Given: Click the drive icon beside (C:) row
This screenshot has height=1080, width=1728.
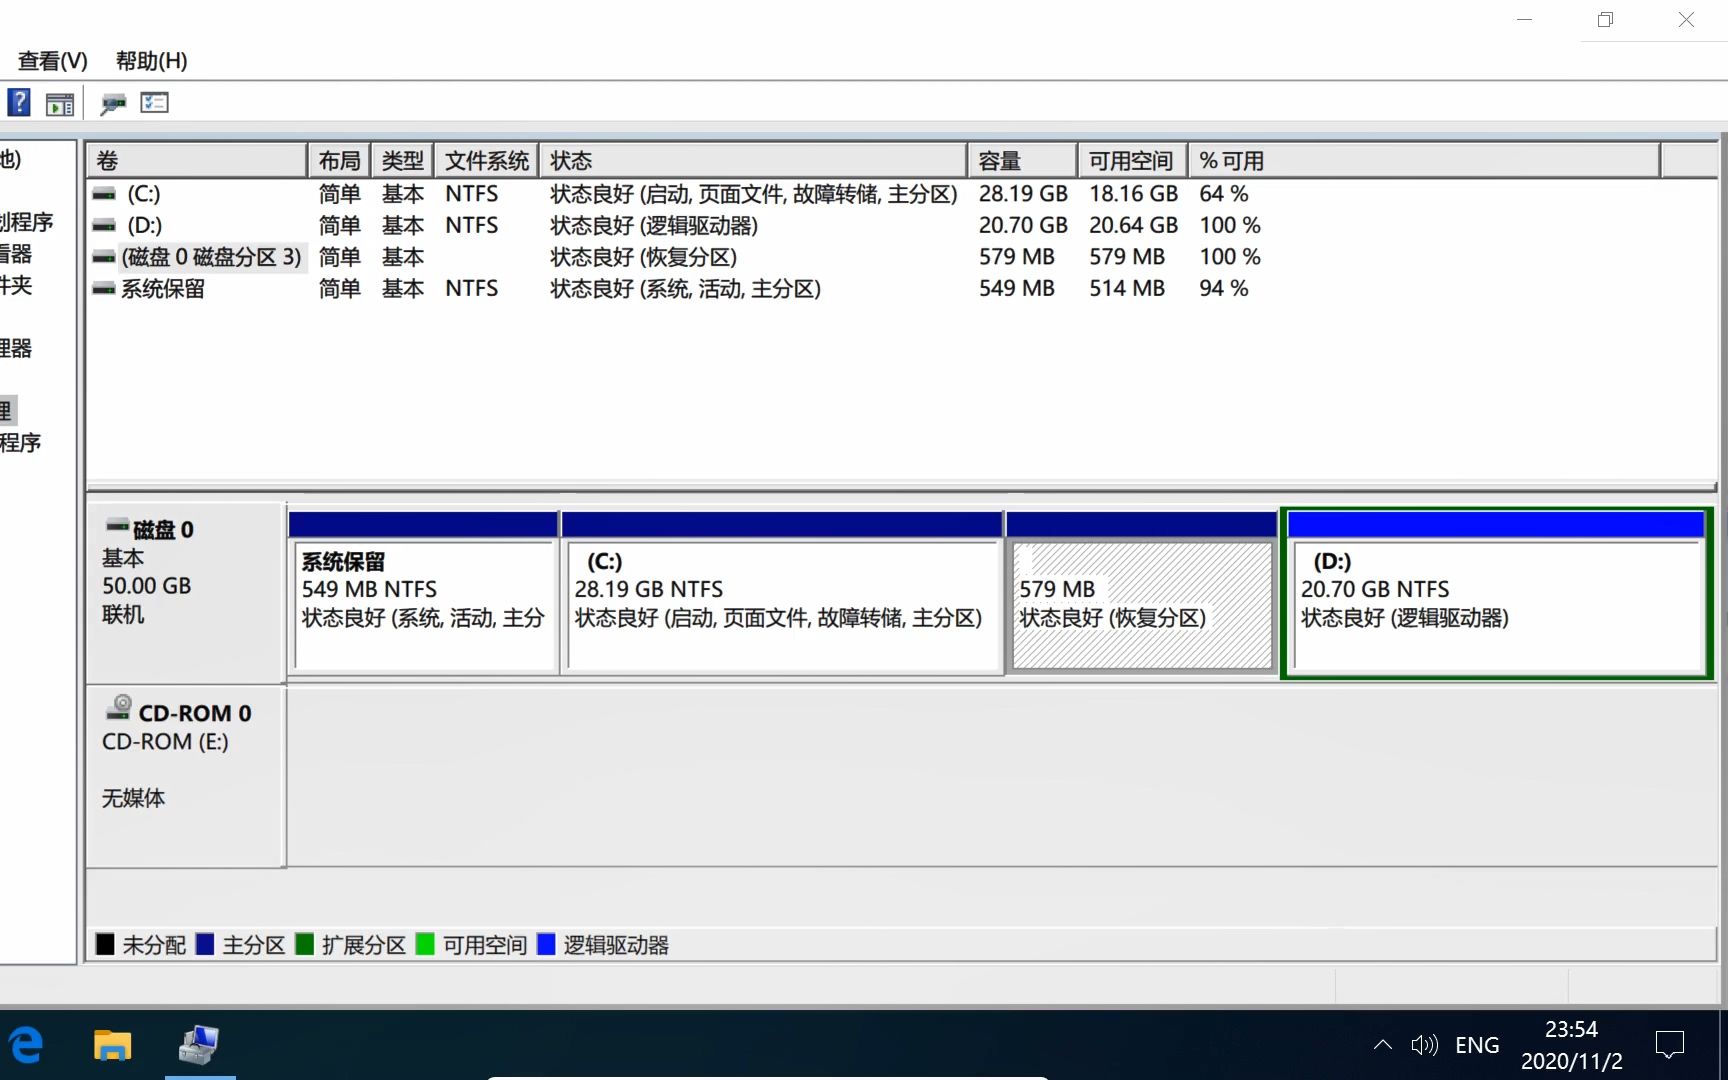Looking at the screenshot, I should pyautogui.click(x=104, y=194).
